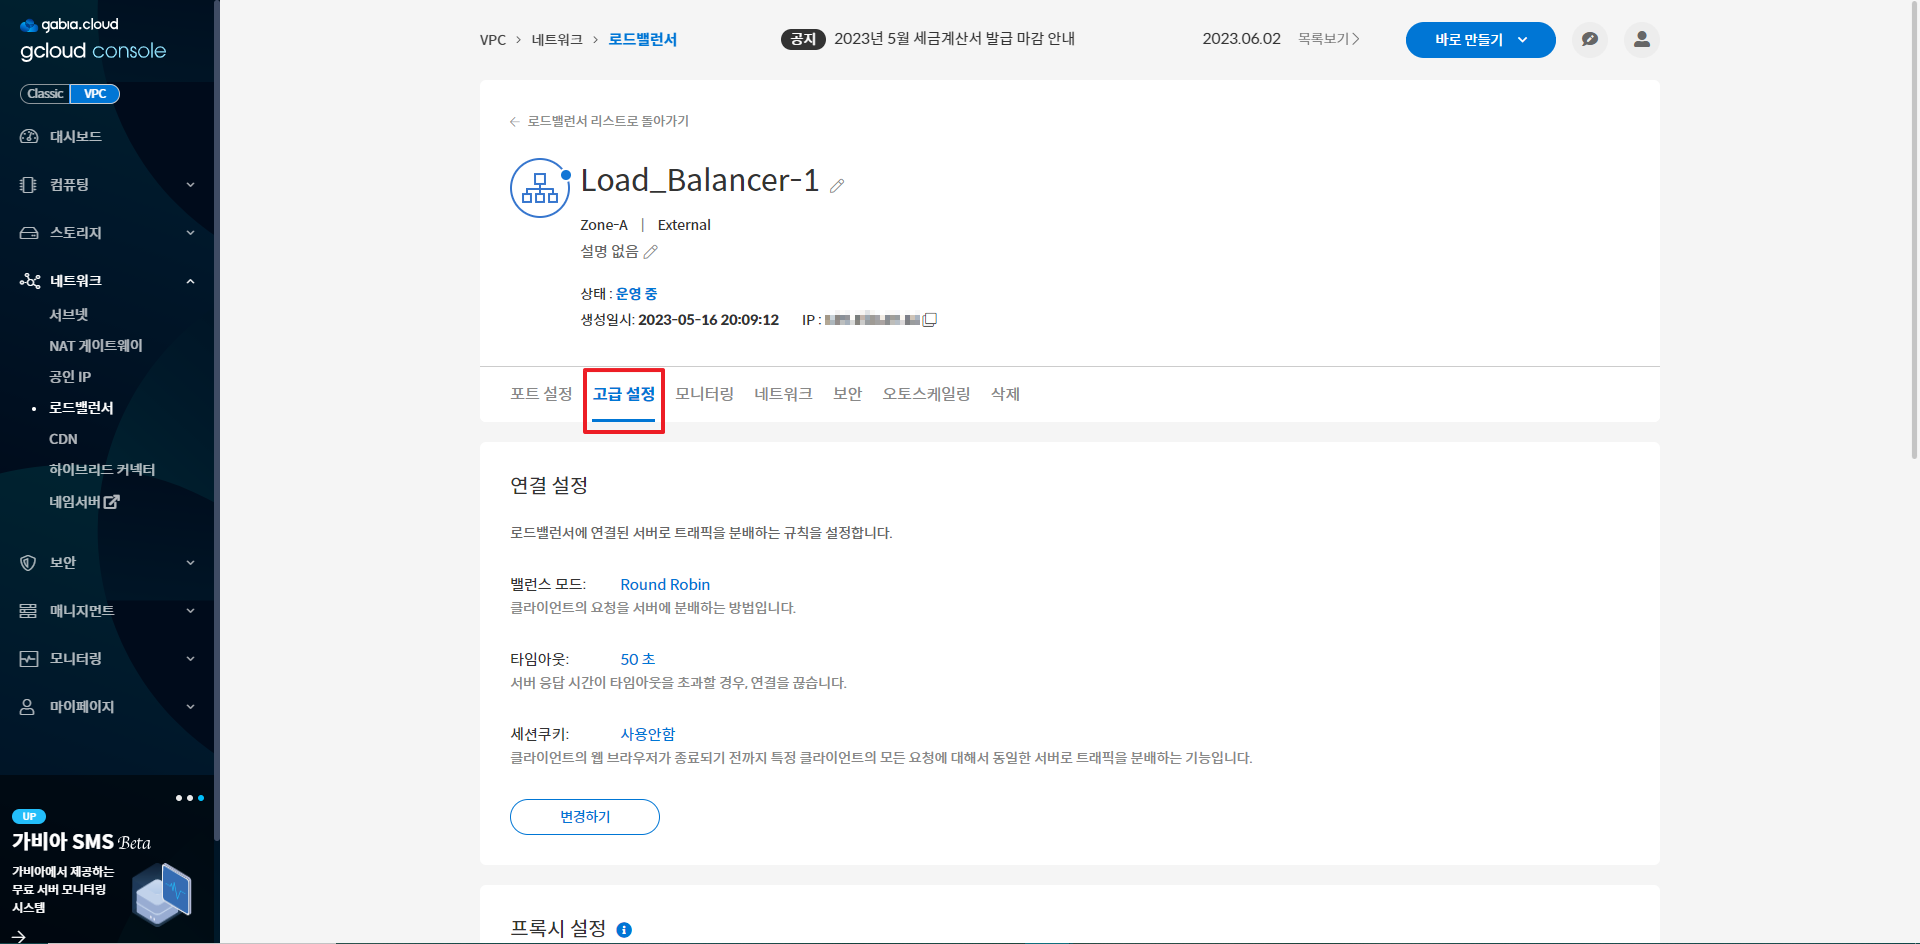1920x944 pixels.
Task: Switch to the 네트워크 tab
Action: (783, 394)
